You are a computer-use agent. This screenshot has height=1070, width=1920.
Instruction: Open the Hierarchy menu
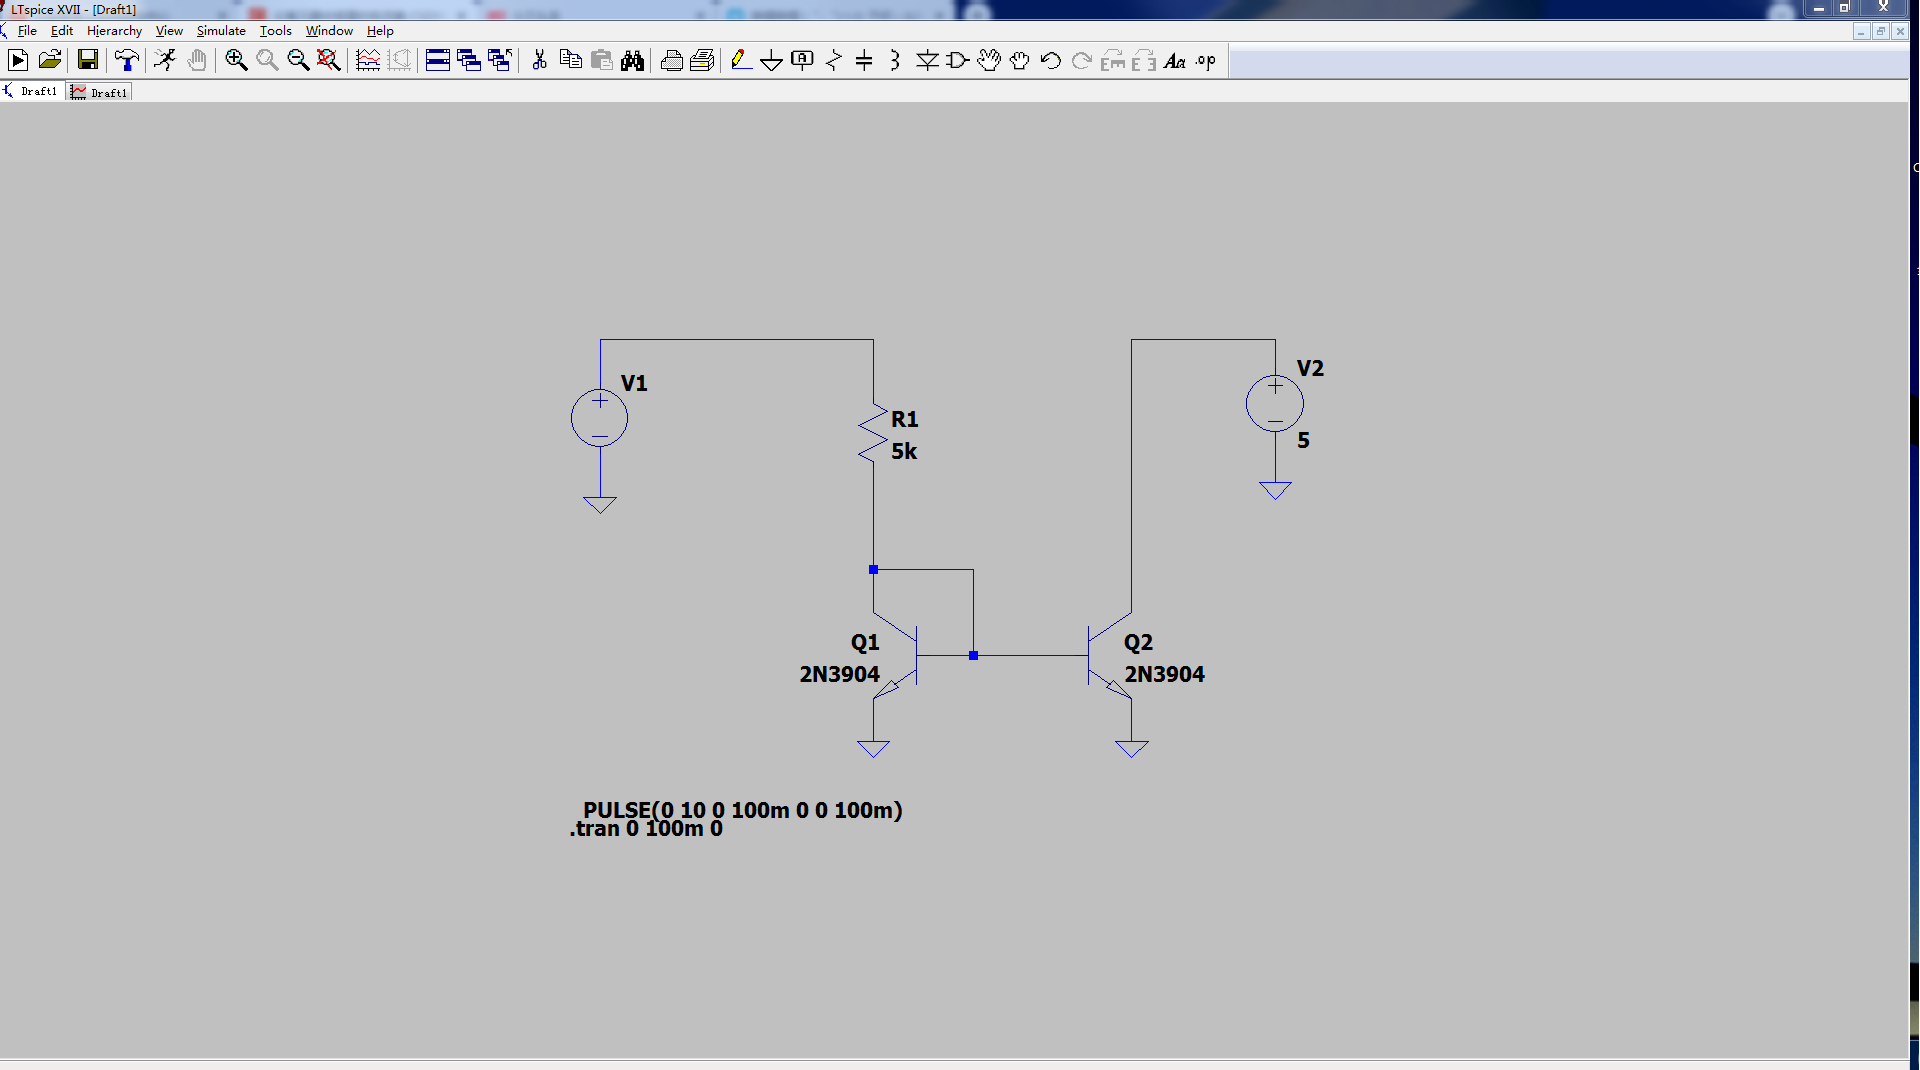click(114, 31)
